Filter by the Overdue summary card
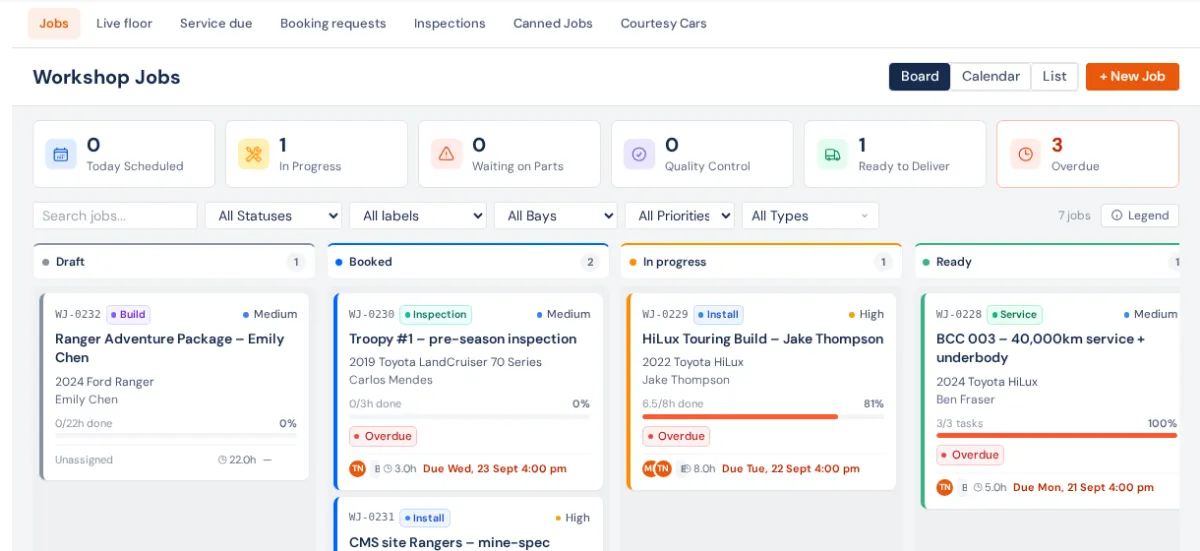The height and width of the screenshot is (551, 1200). pyautogui.click(x=1088, y=154)
